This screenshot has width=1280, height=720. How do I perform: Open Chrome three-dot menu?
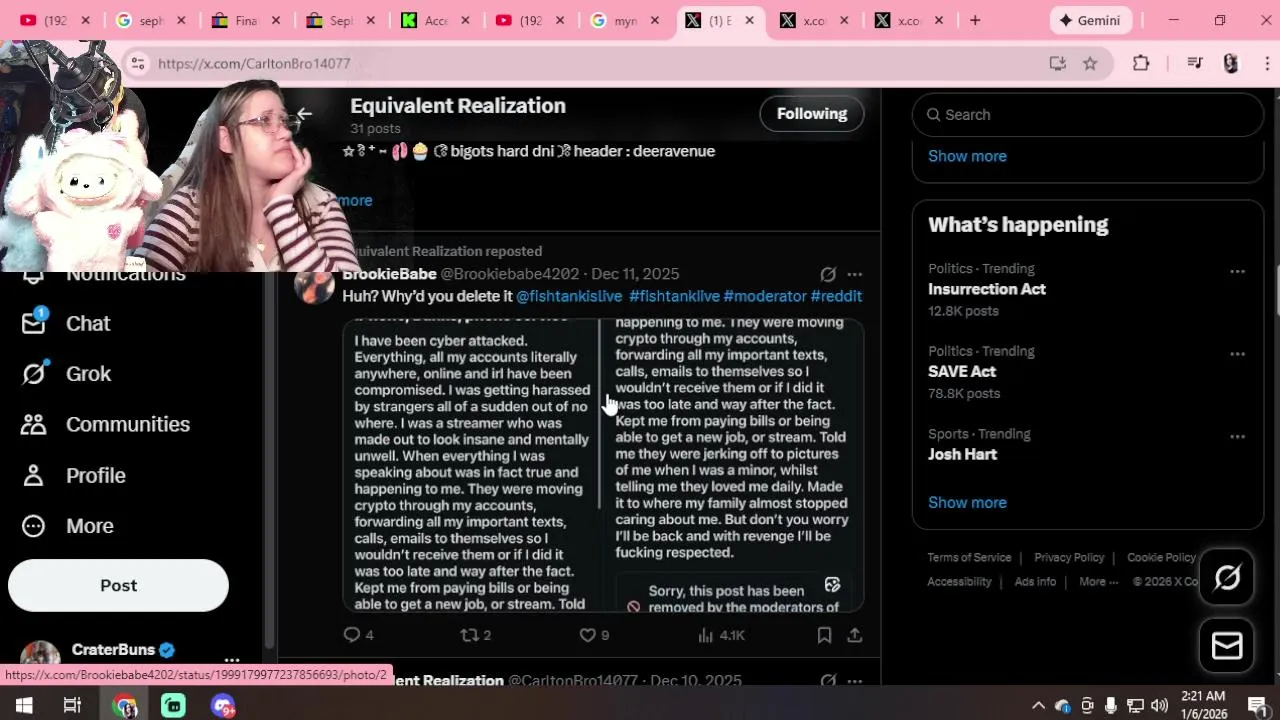[x=1267, y=64]
